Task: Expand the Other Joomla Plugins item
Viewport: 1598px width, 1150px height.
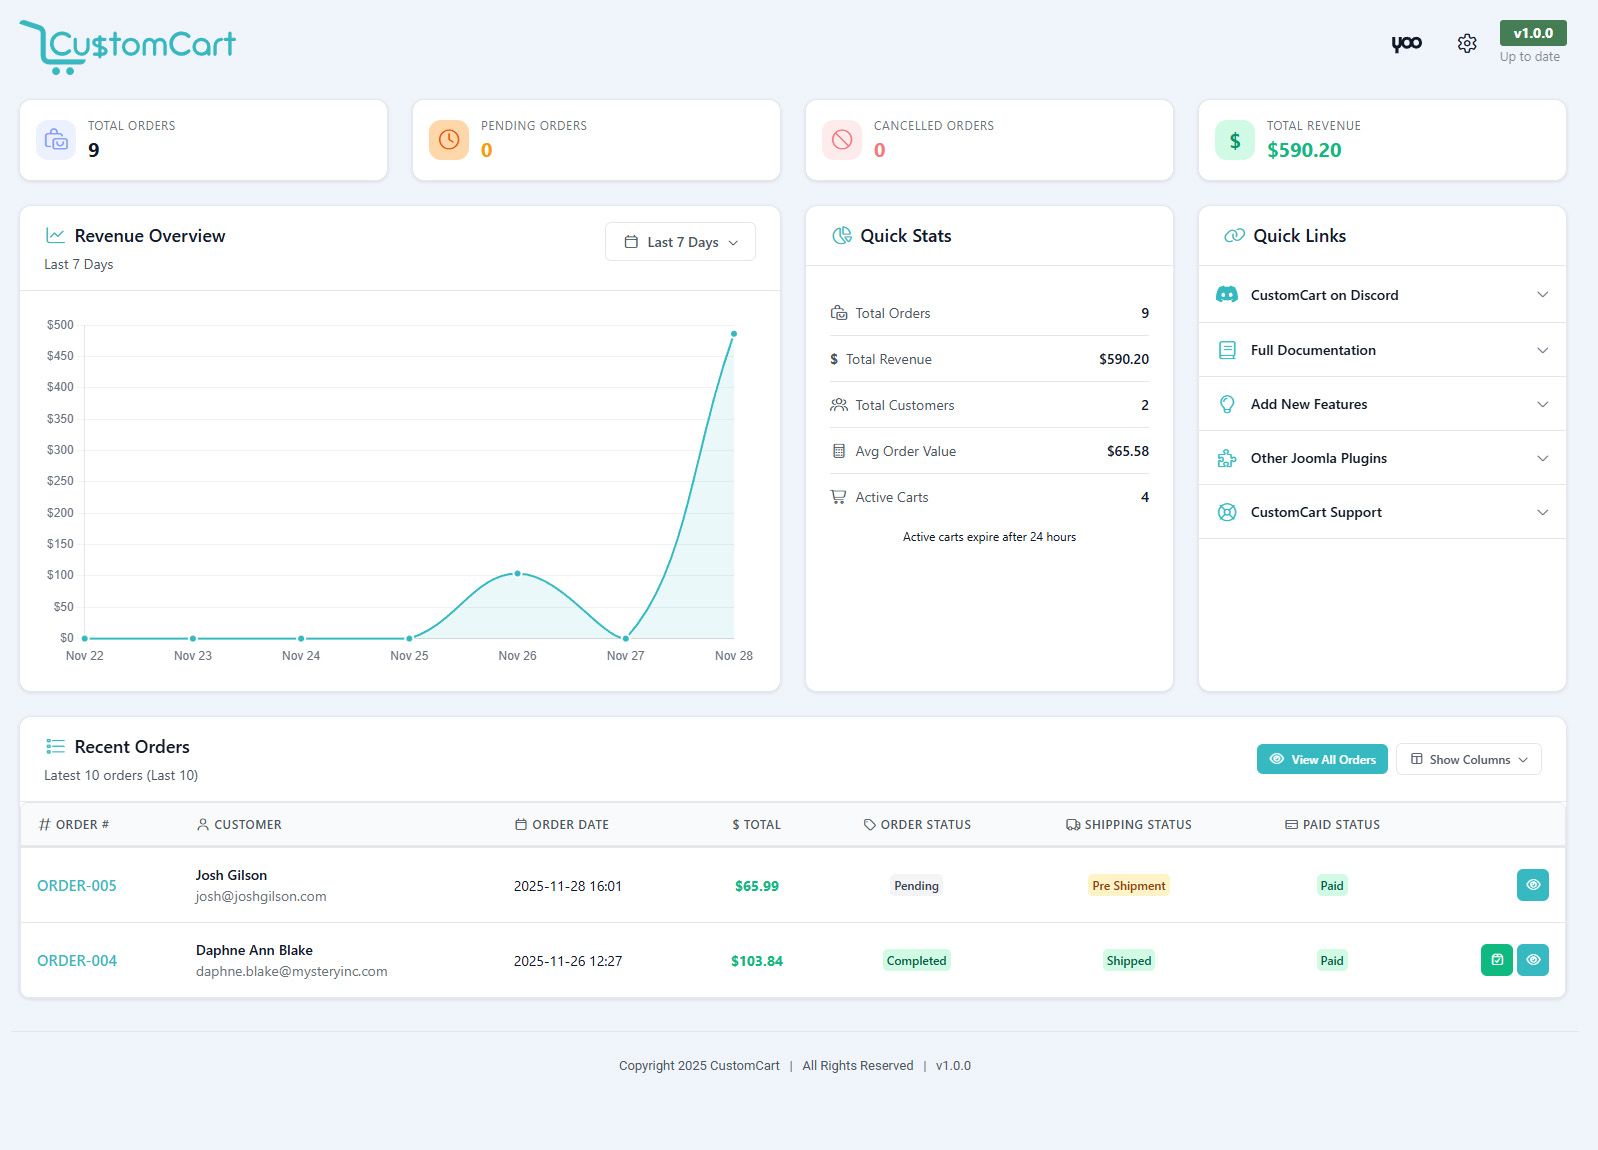Action: coord(1382,458)
